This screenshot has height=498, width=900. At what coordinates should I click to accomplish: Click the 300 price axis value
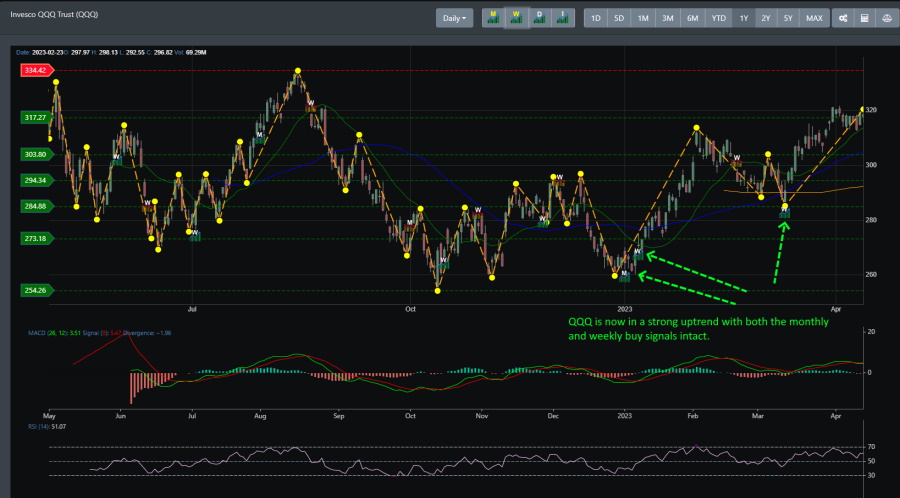point(871,165)
